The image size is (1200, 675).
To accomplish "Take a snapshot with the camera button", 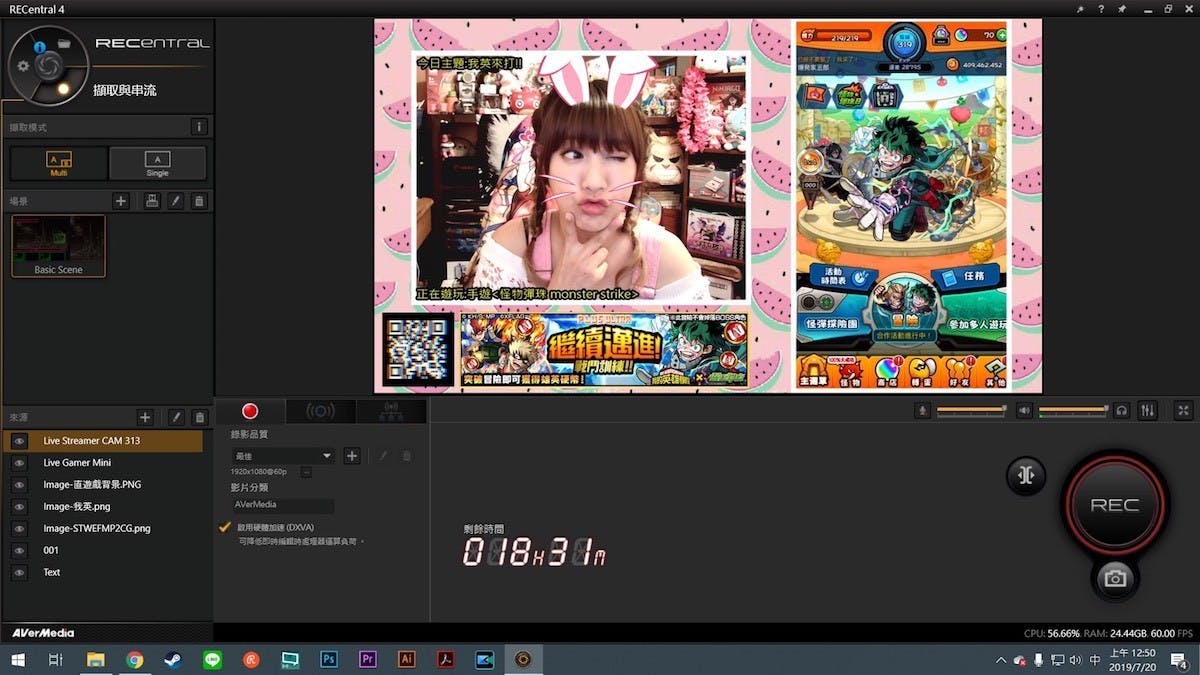I will pos(1115,578).
